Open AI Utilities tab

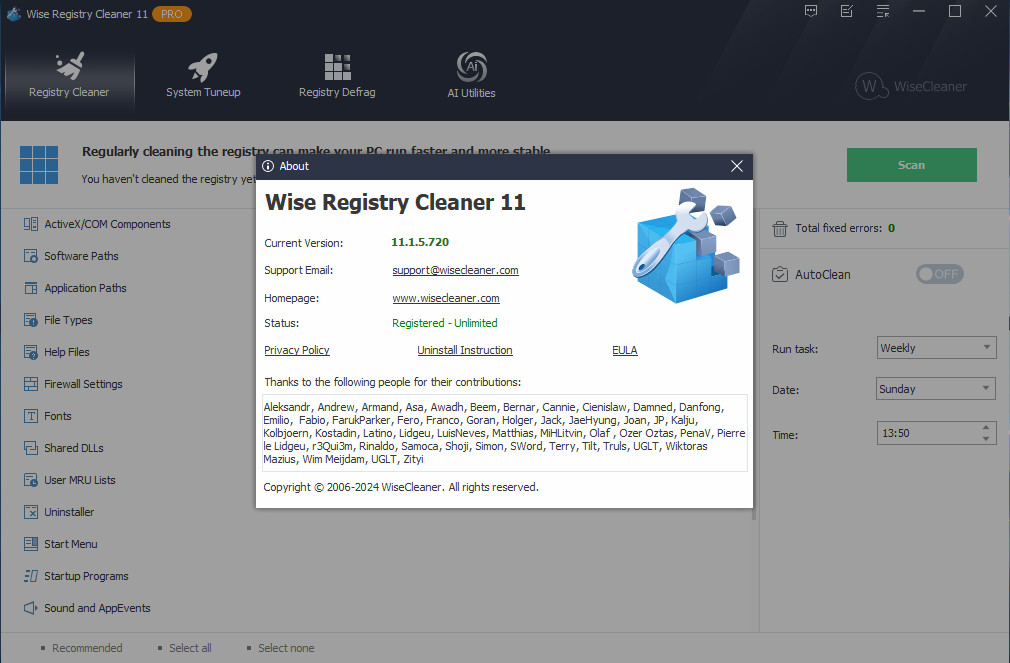point(471,76)
